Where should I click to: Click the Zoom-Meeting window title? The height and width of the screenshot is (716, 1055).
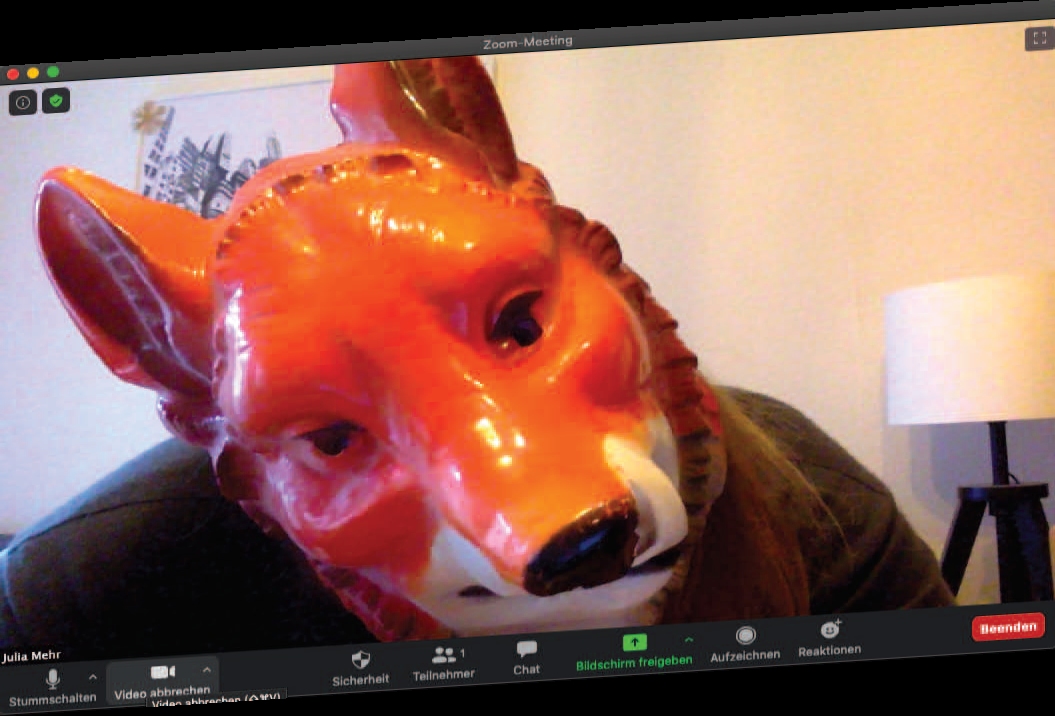tap(528, 42)
